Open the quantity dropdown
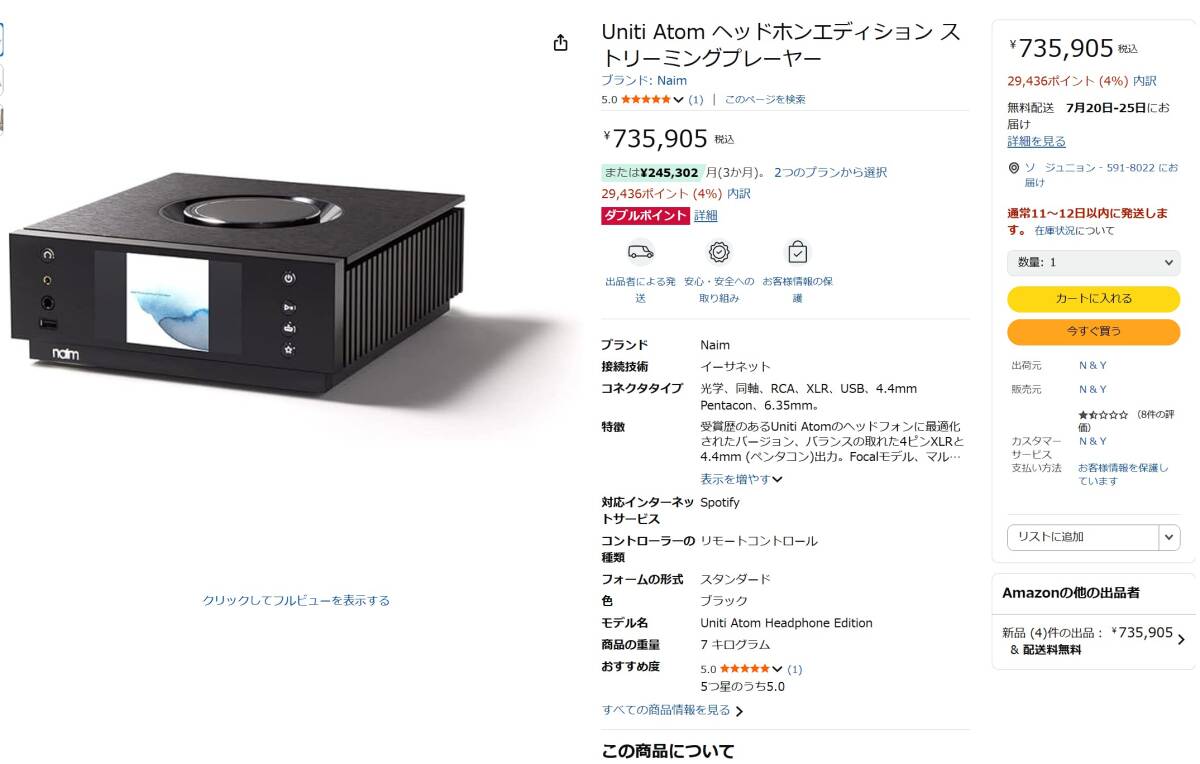 pos(1093,262)
